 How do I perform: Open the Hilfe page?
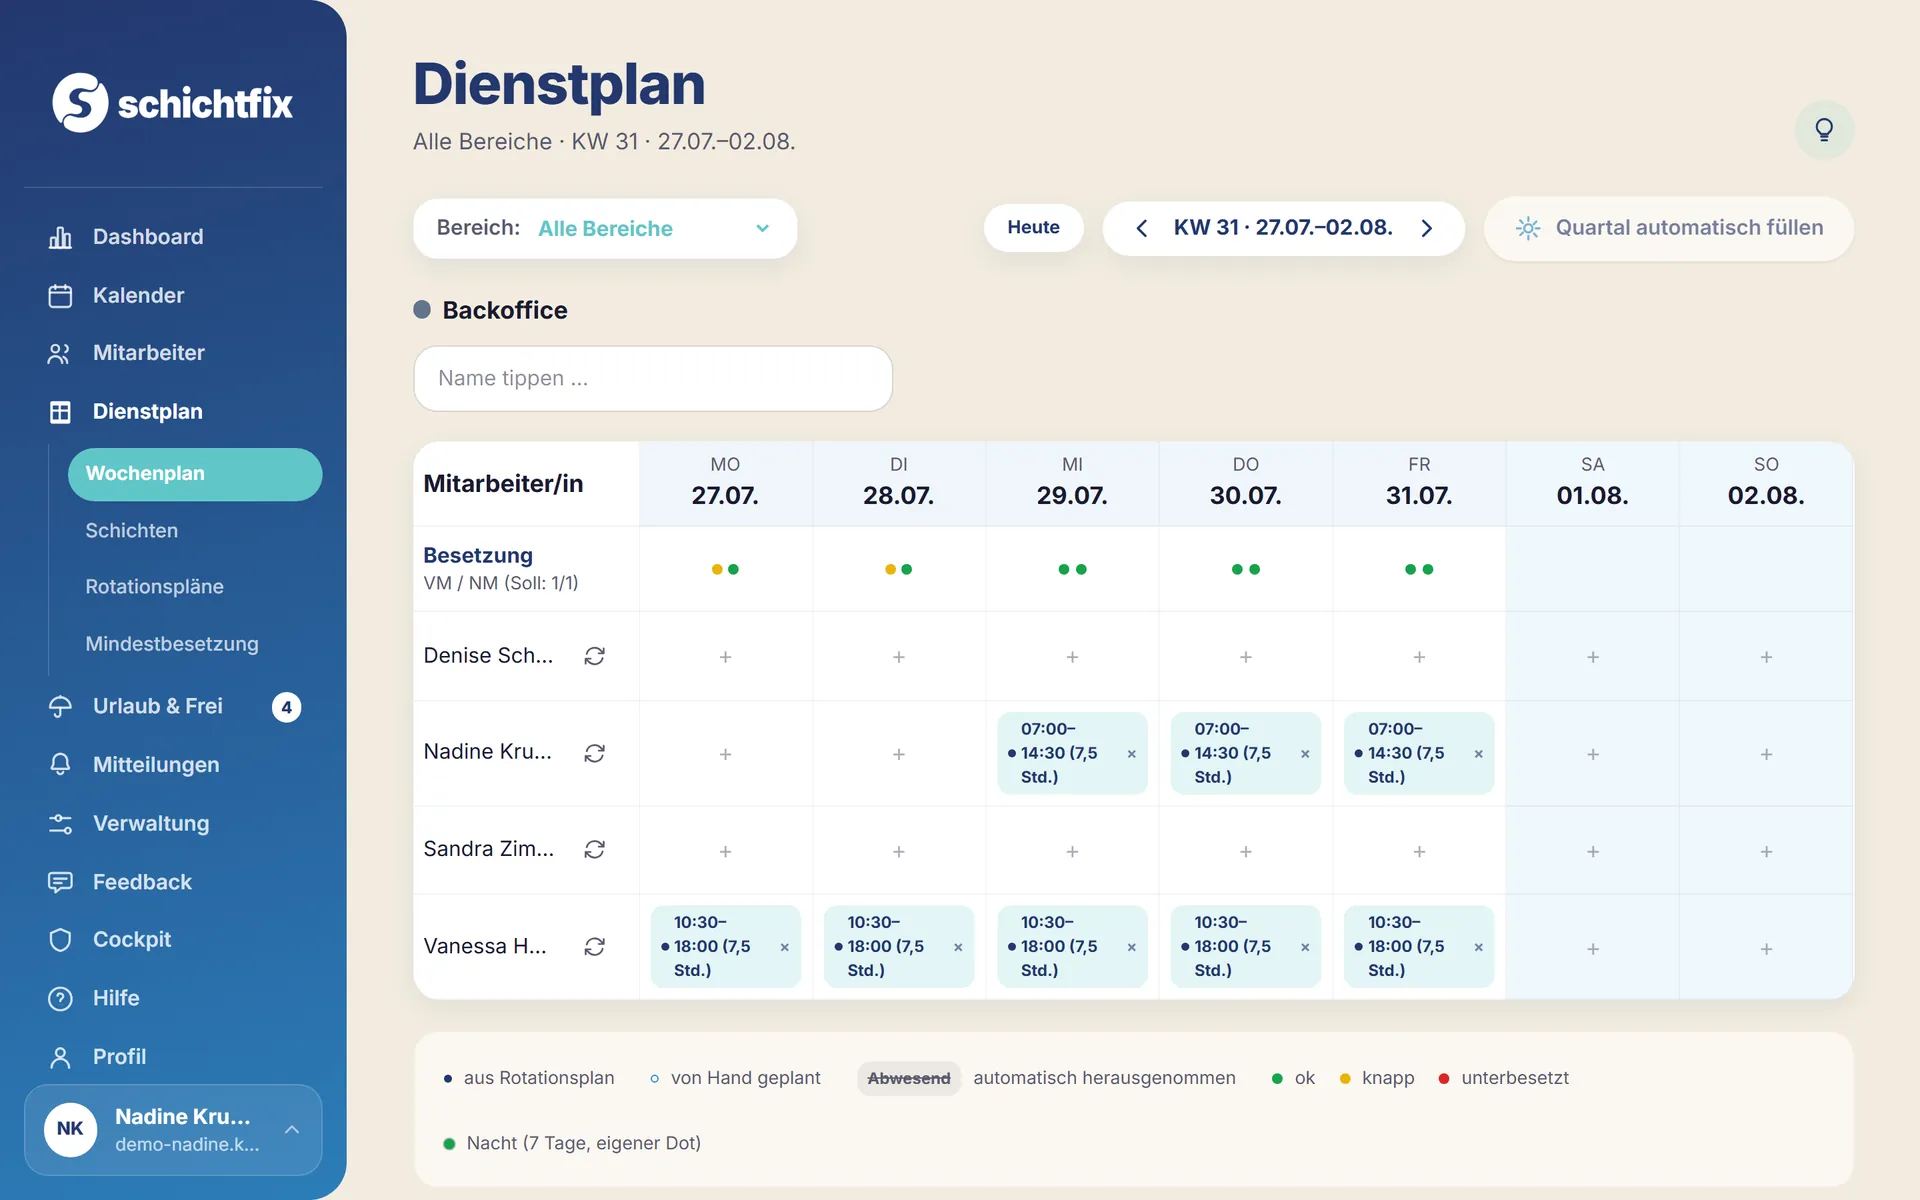pyautogui.click(x=116, y=998)
